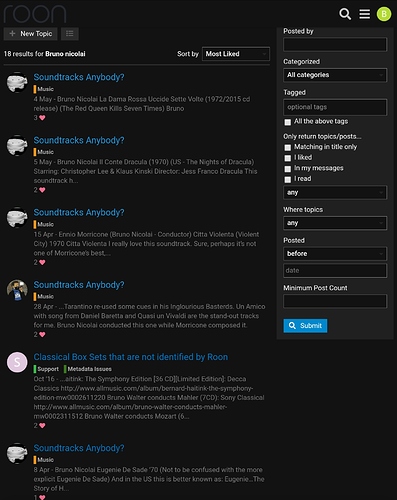The width and height of the screenshot is (397, 500).
Task: Expand the All categories dropdown
Action: point(335,75)
